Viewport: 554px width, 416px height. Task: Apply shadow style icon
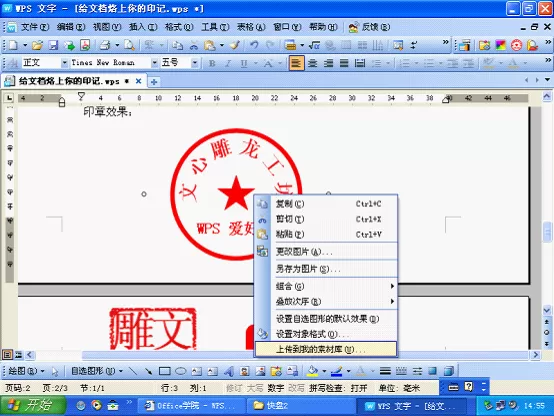[x=432, y=371]
